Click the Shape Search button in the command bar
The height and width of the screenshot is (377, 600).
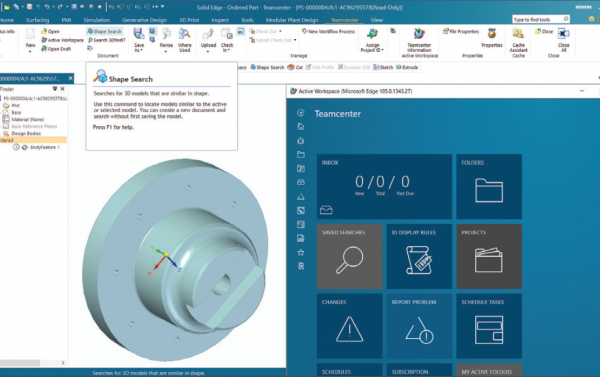coord(267,67)
